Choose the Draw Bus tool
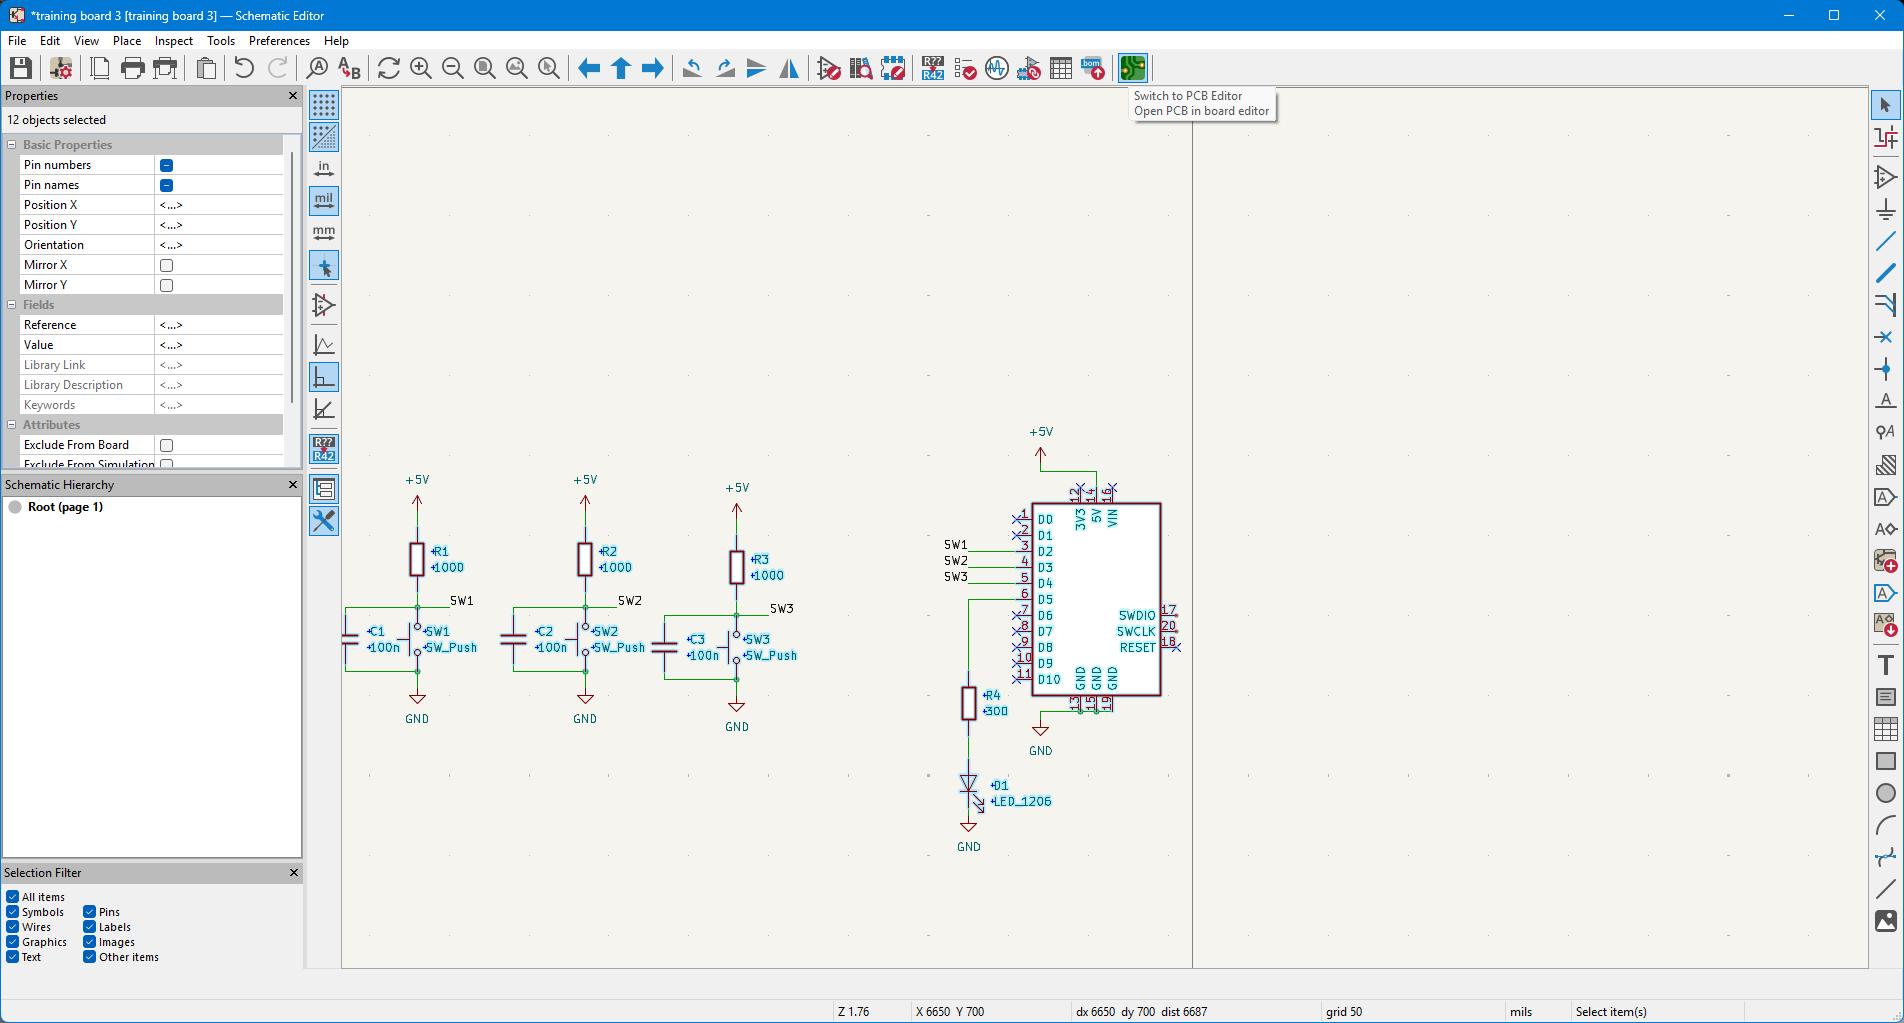 1886,273
